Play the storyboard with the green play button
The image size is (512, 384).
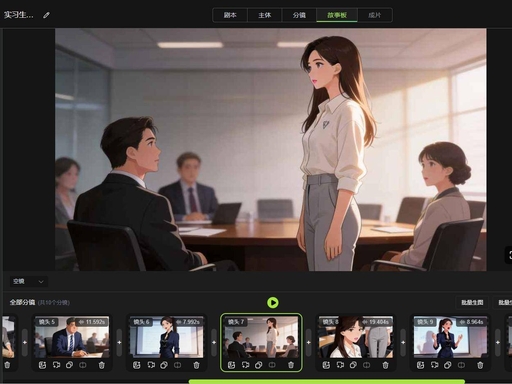pos(273,302)
